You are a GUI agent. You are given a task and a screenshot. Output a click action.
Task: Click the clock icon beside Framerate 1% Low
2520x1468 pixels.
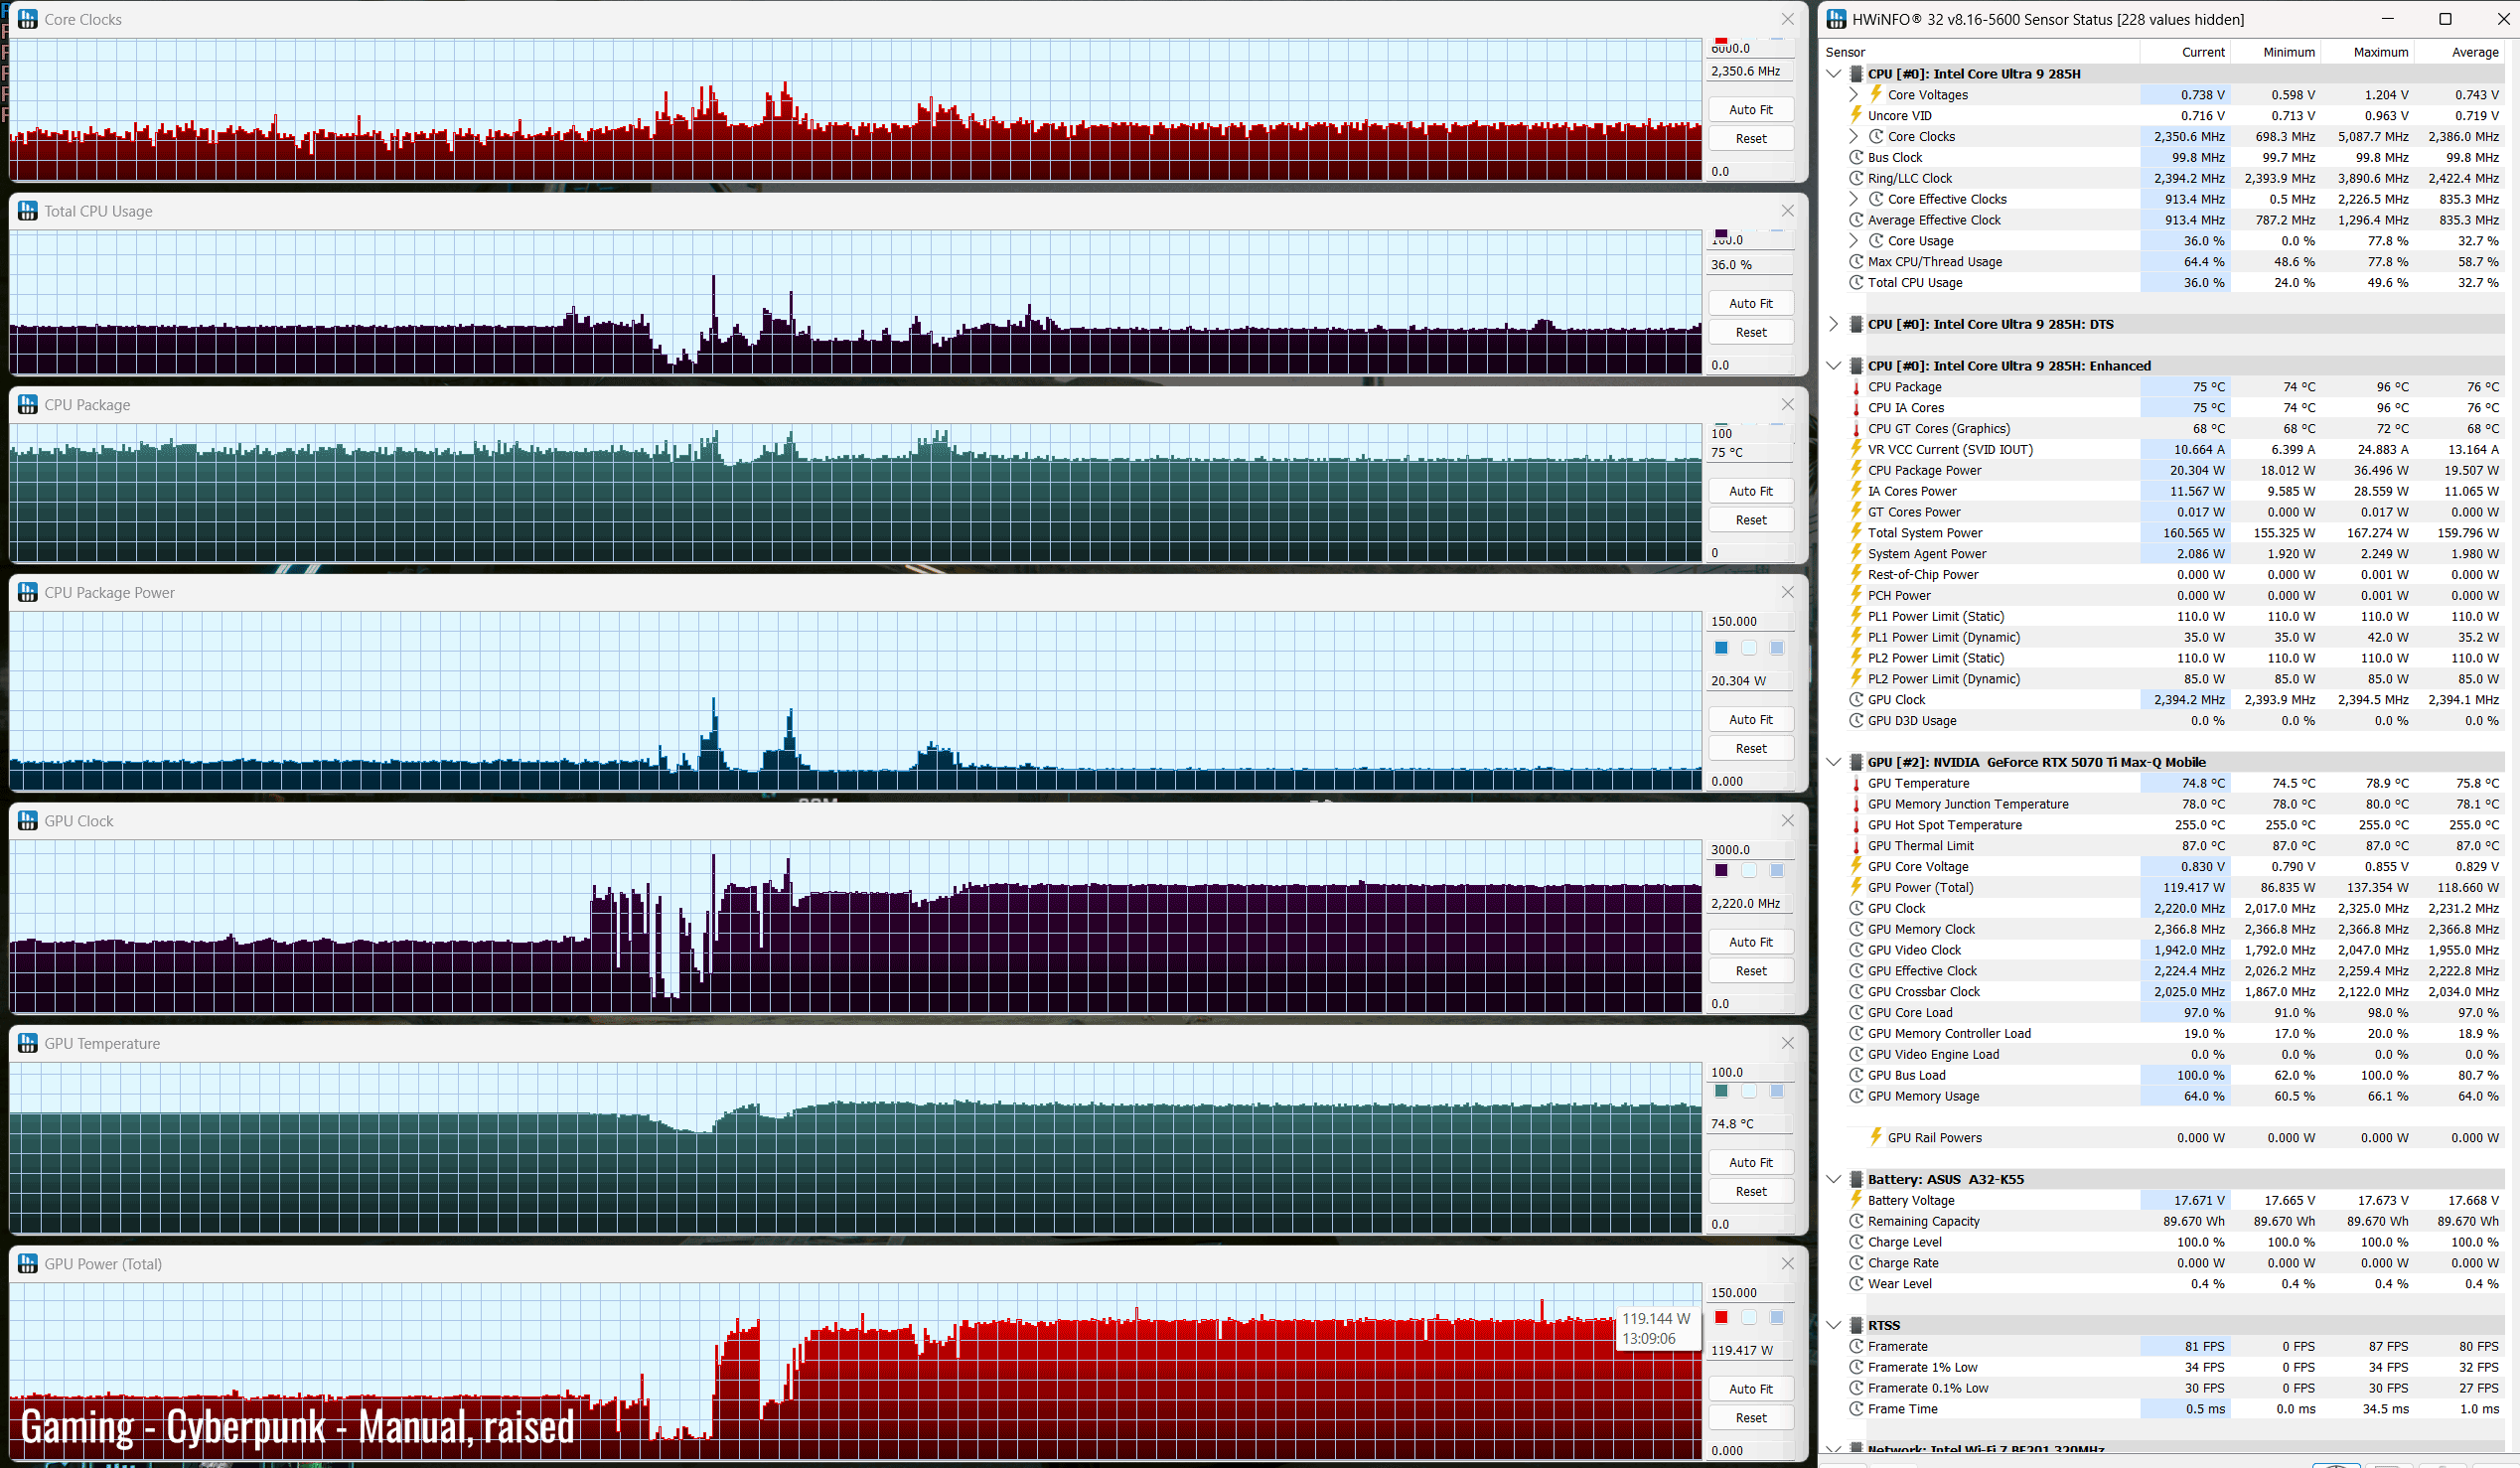[1856, 1367]
